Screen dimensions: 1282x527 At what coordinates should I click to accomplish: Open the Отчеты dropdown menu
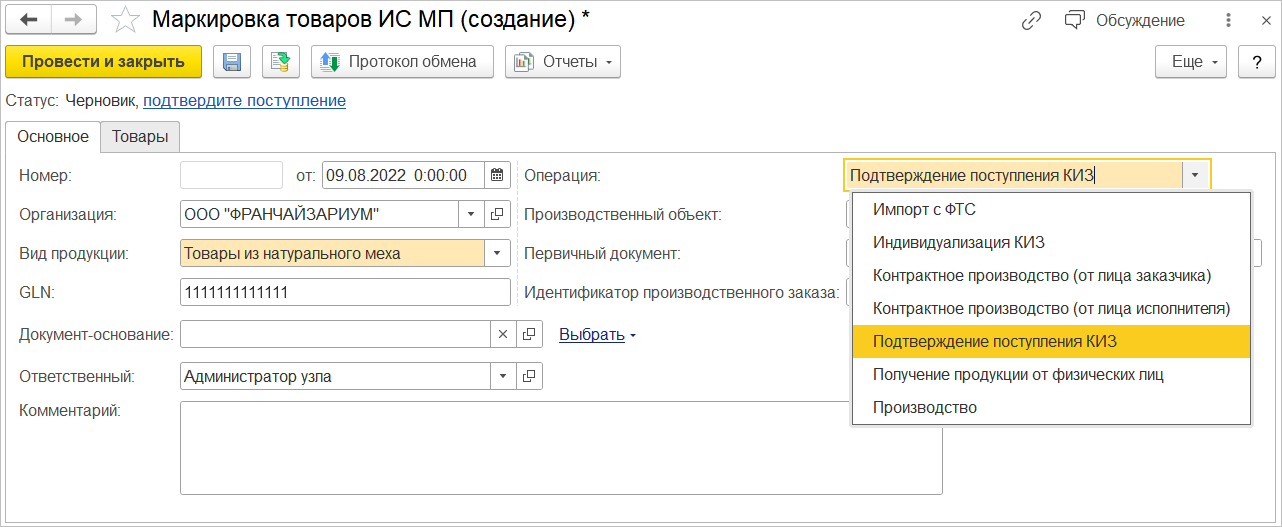tap(565, 62)
